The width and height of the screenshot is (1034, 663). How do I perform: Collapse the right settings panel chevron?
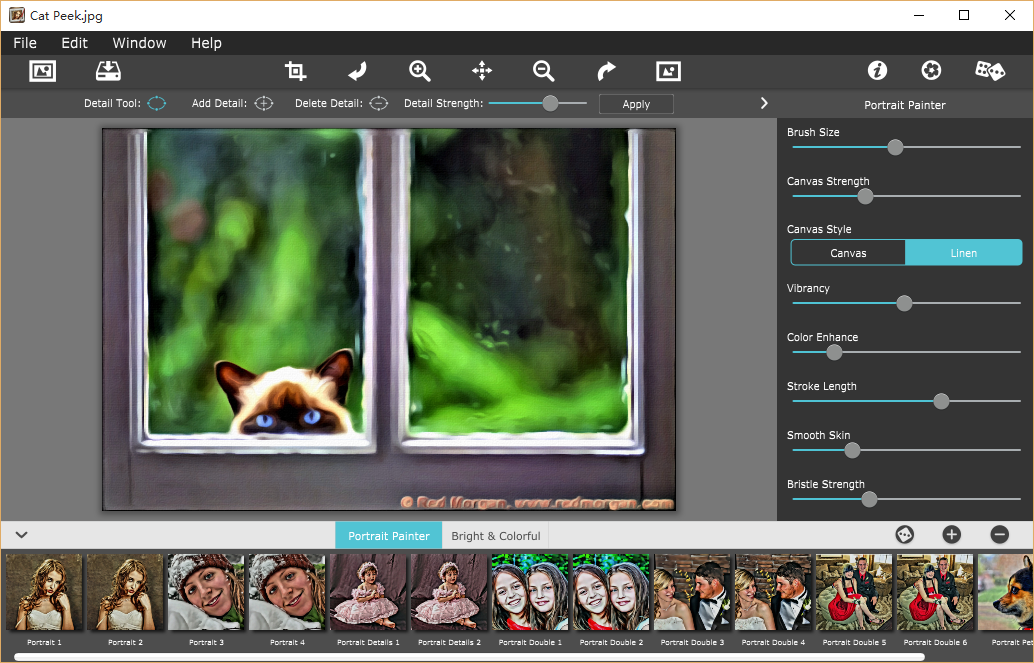764,103
